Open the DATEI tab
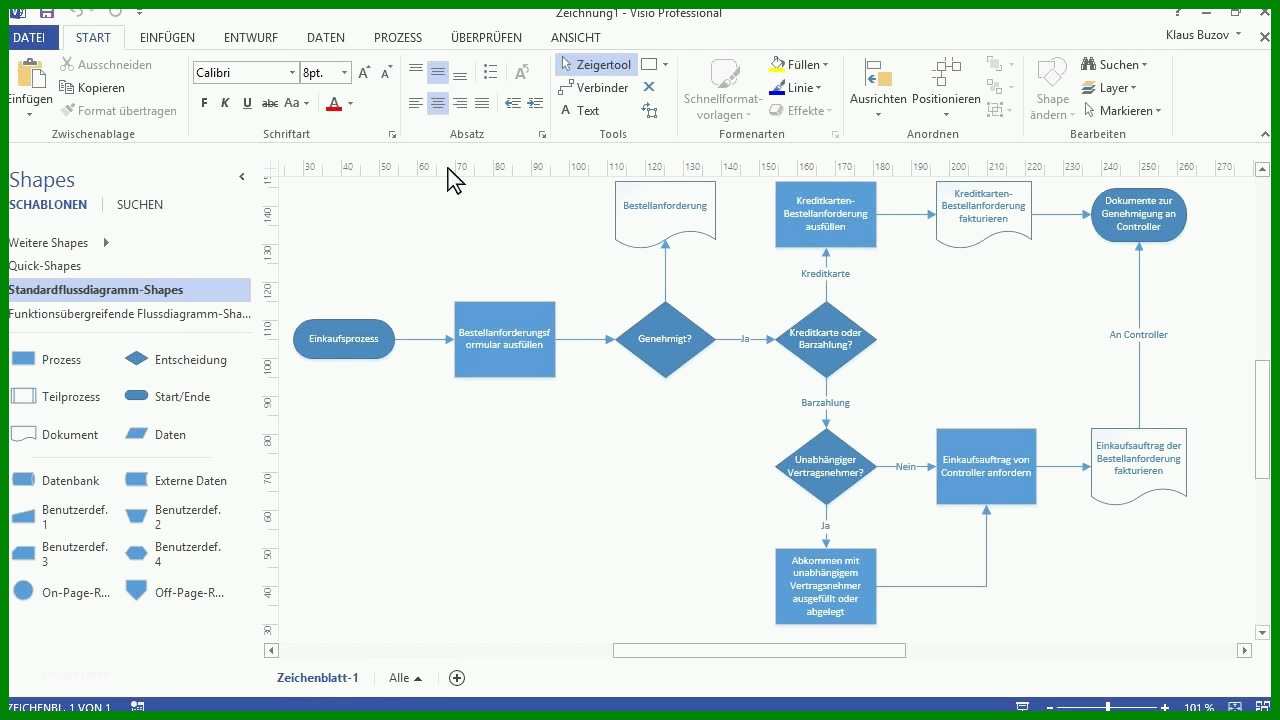 pos(29,37)
